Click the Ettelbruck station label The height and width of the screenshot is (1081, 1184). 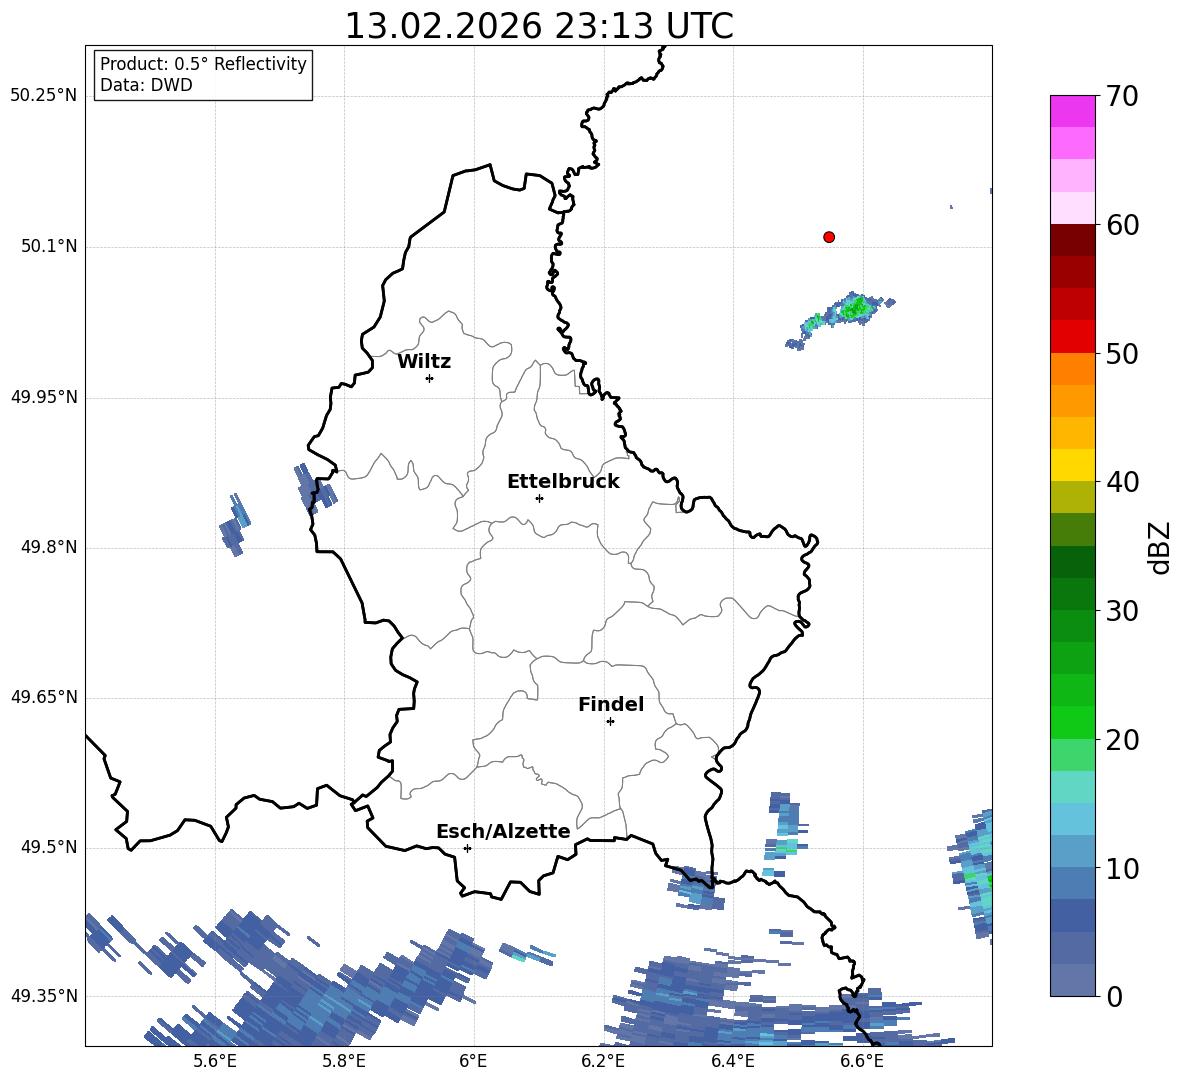pyautogui.click(x=563, y=482)
